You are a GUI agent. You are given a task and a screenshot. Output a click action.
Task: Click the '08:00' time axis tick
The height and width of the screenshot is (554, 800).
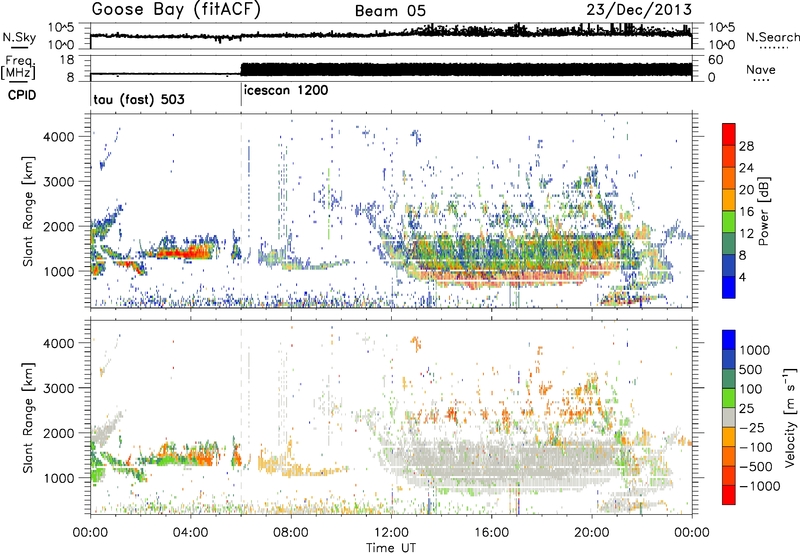point(291,533)
